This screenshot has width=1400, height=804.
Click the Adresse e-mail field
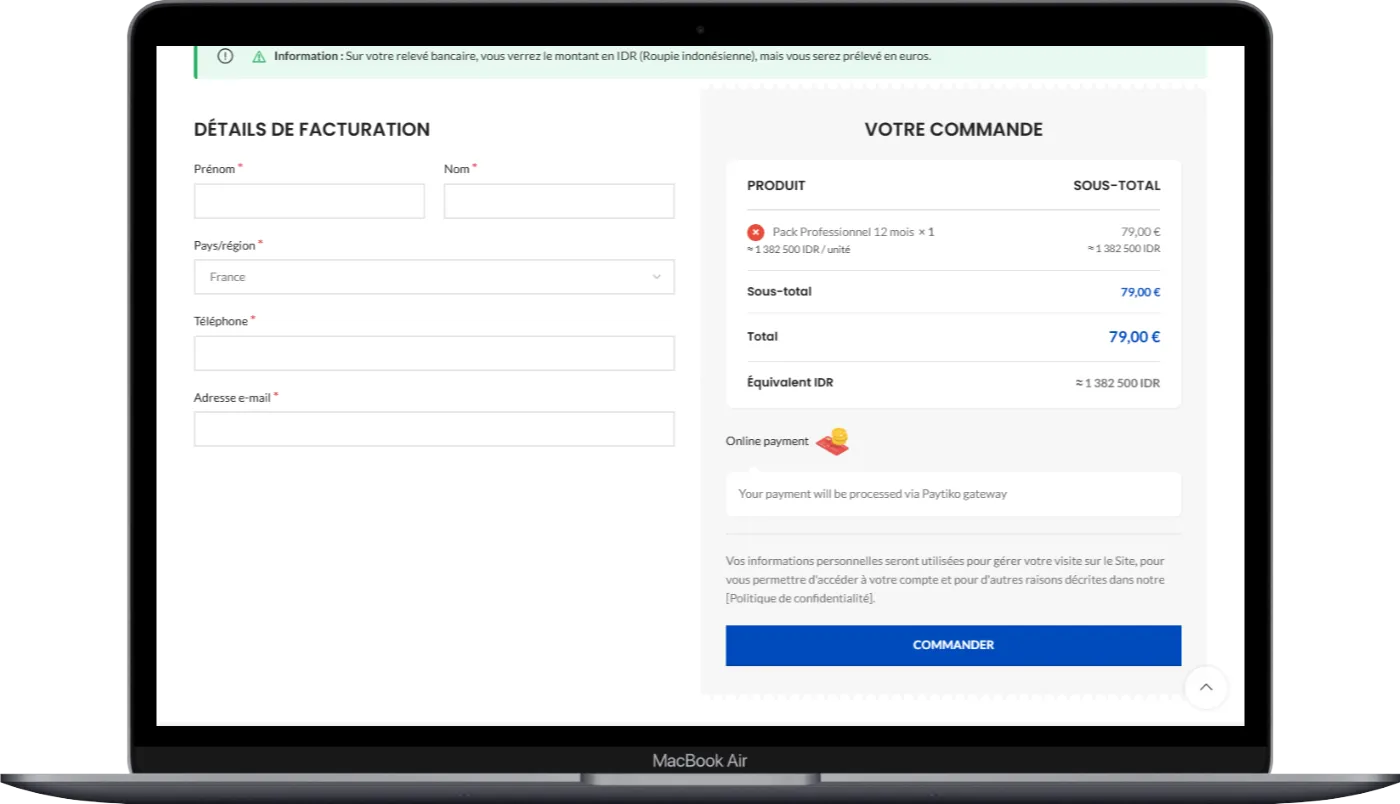434,429
